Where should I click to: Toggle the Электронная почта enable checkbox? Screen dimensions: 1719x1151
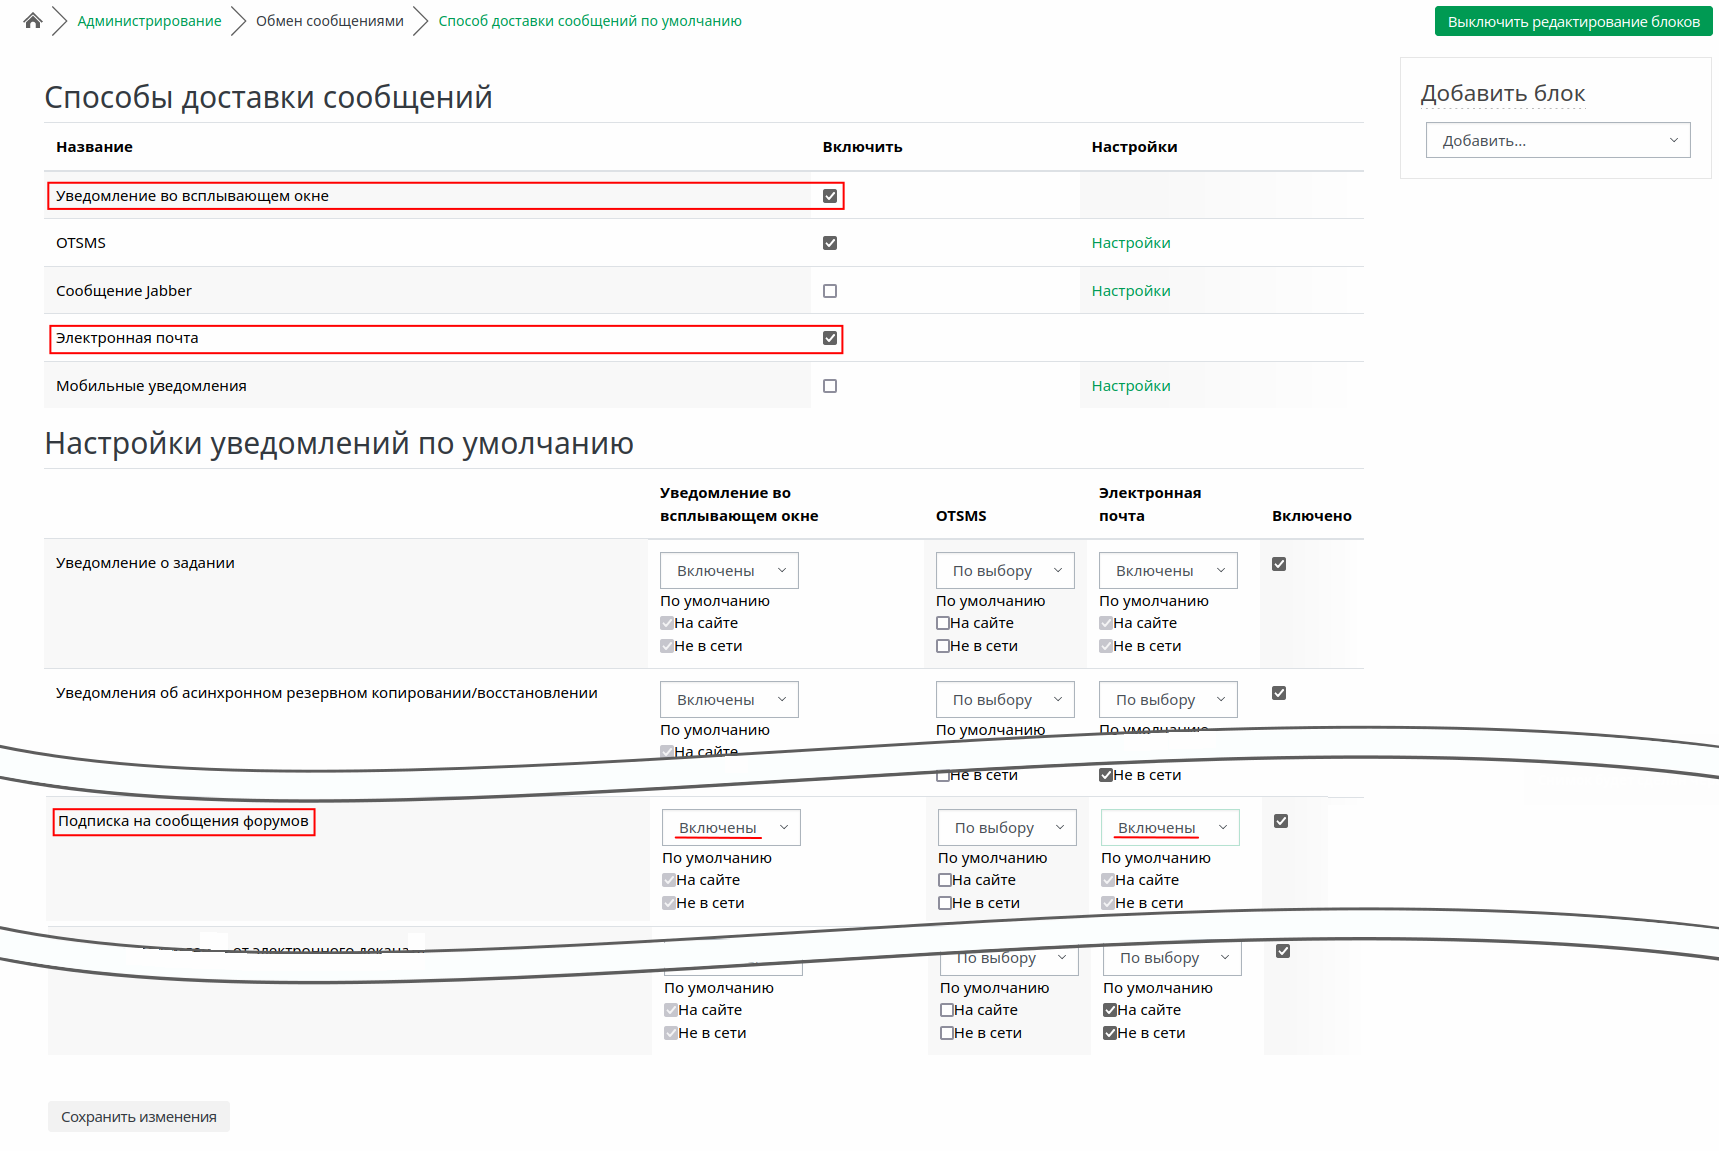pyautogui.click(x=830, y=338)
